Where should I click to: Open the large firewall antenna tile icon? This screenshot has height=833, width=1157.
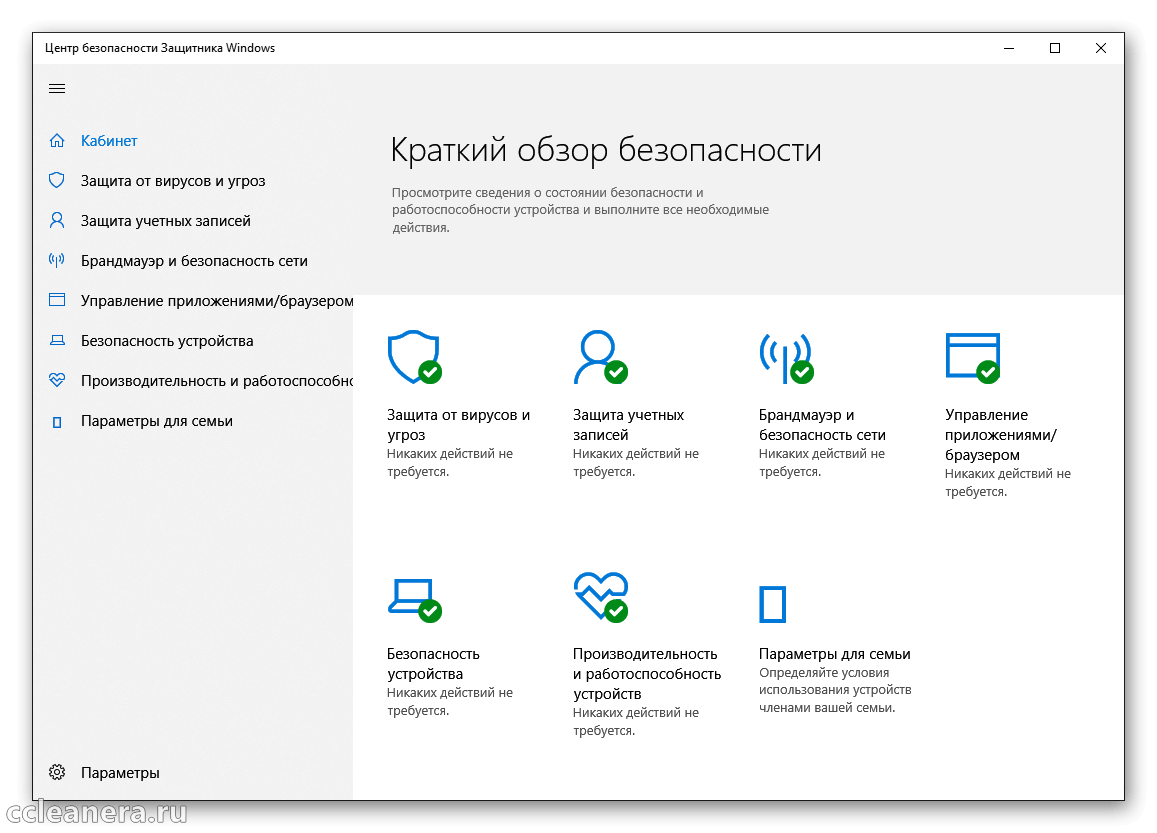click(x=787, y=358)
